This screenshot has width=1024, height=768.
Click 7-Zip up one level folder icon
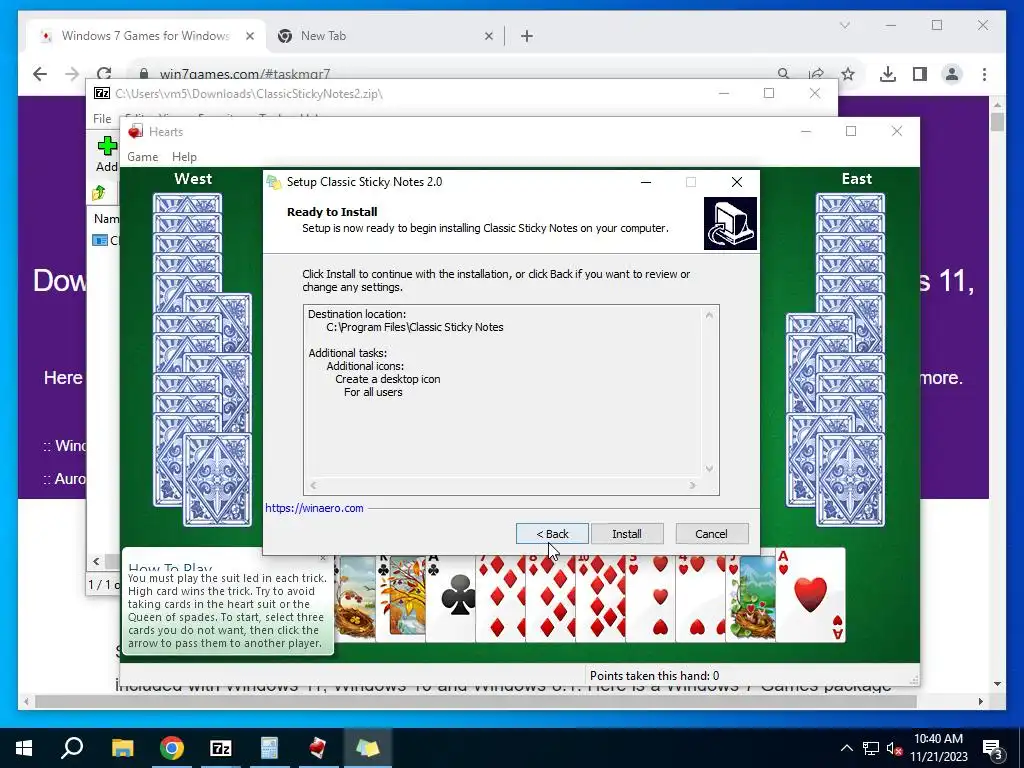click(x=99, y=193)
